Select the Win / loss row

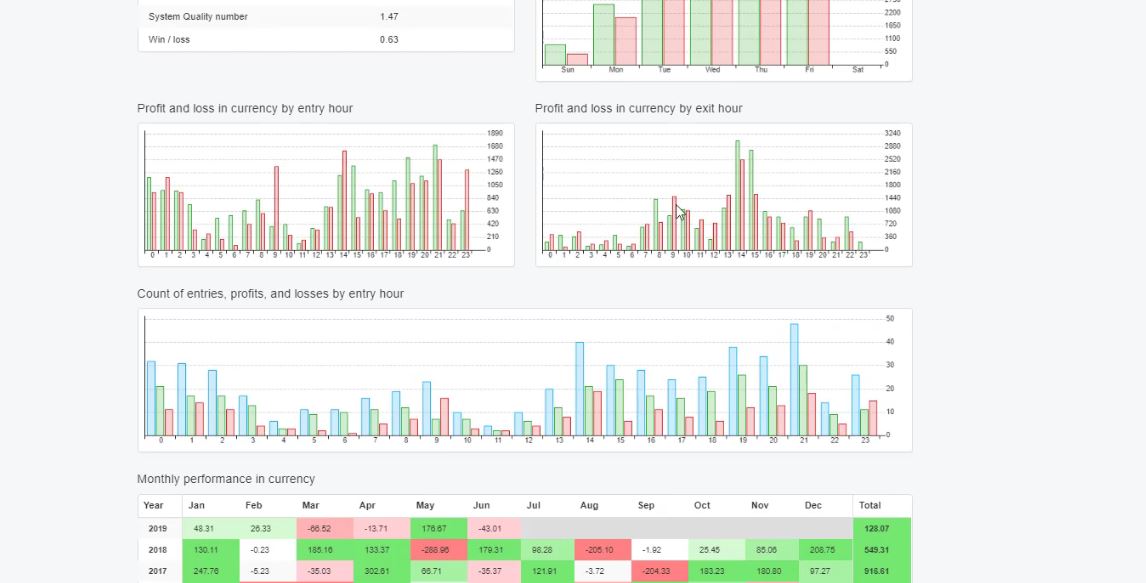[326, 40]
